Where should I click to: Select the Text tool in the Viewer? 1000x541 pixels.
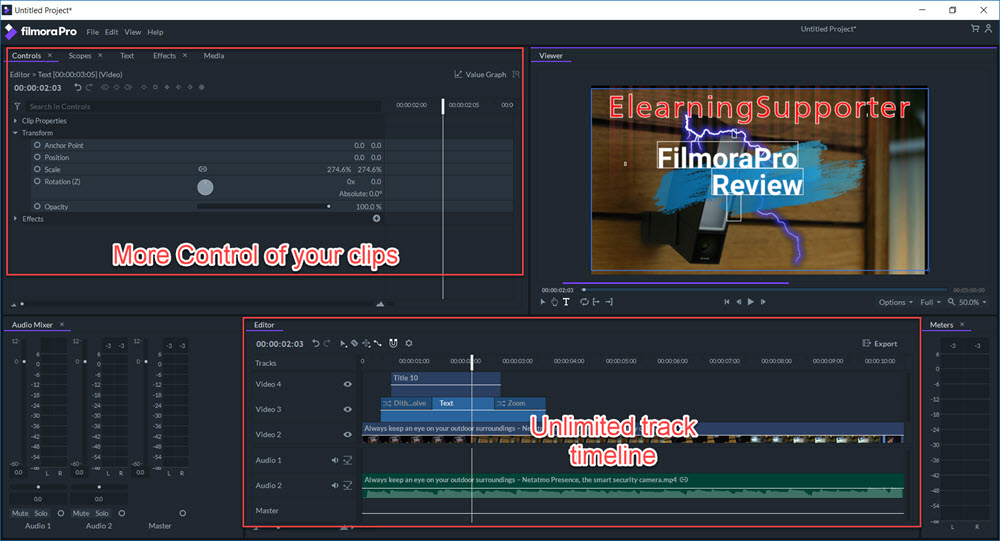[x=566, y=302]
